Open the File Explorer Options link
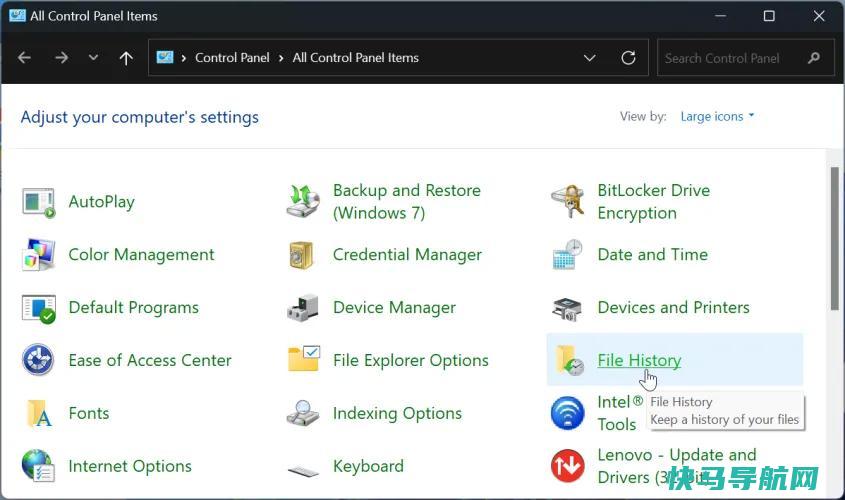This screenshot has height=500, width=845. click(x=411, y=360)
